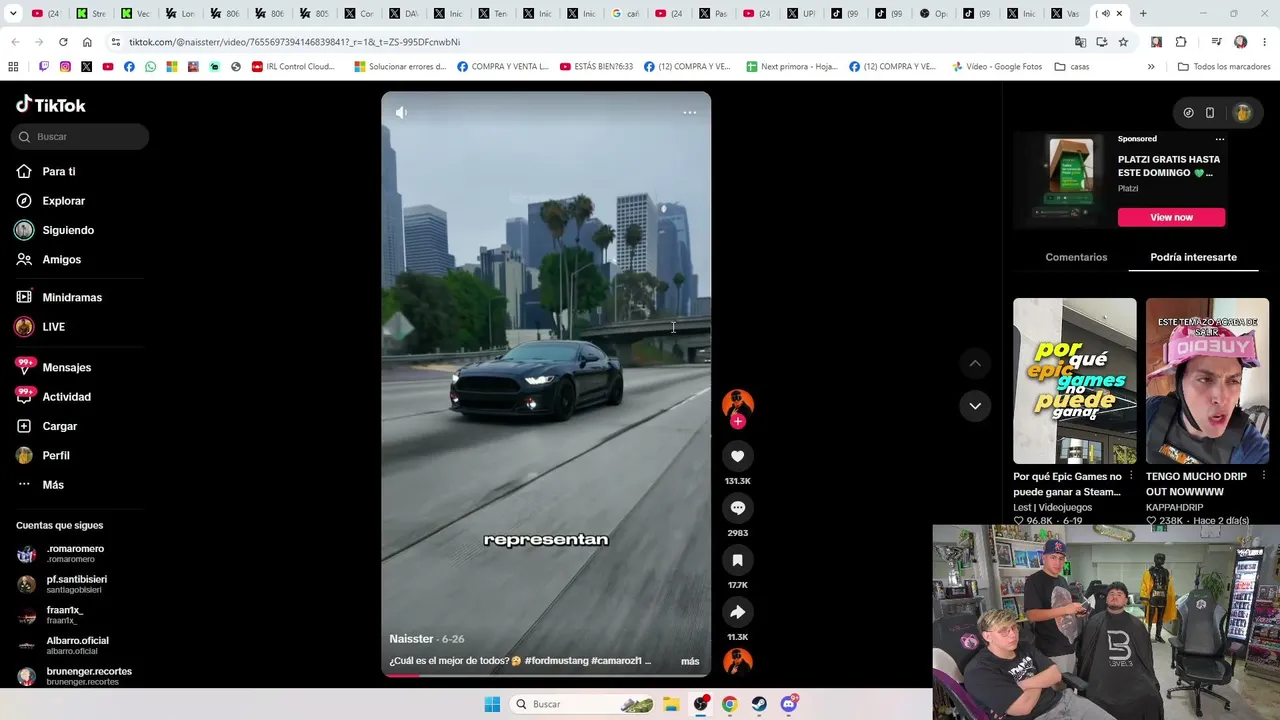Image resolution: width=1280 pixels, height=720 pixels.
Task: Open the #fordmustang hashtag
Action: [x=555, y=661]
